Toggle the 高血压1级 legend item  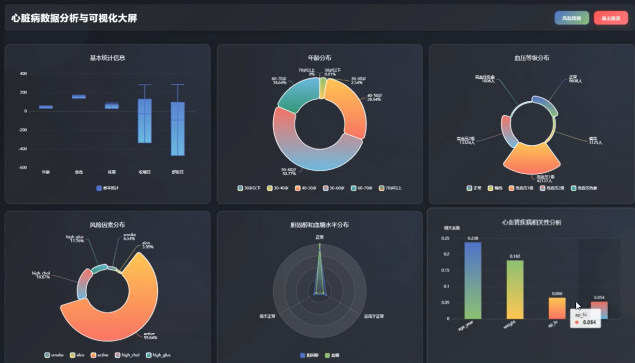[x=521, y=188]
